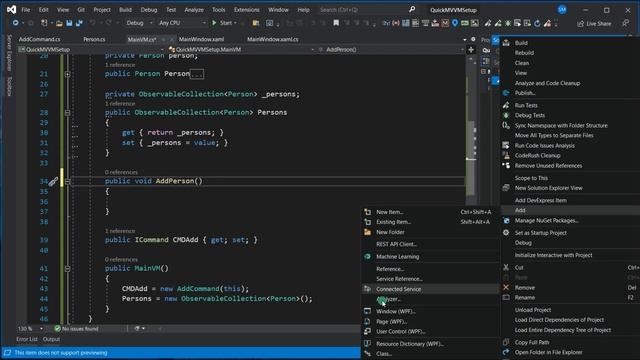Click the Manage NuGet Packages icon
The image size is (640, 360).
[x=506, y=220]
